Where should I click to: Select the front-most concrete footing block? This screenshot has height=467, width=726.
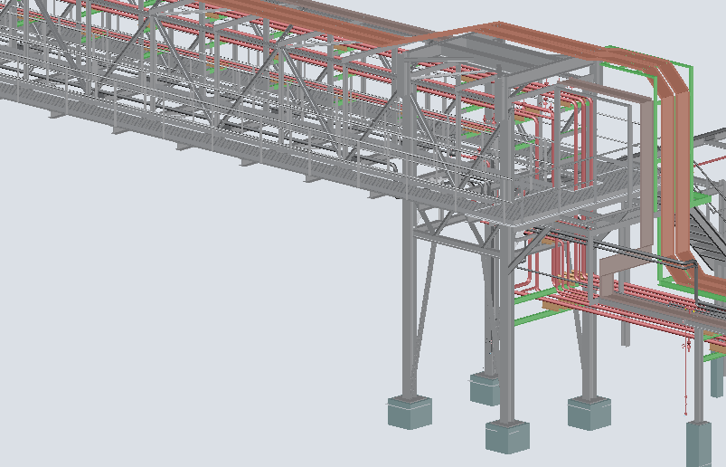tap(507, 436)
